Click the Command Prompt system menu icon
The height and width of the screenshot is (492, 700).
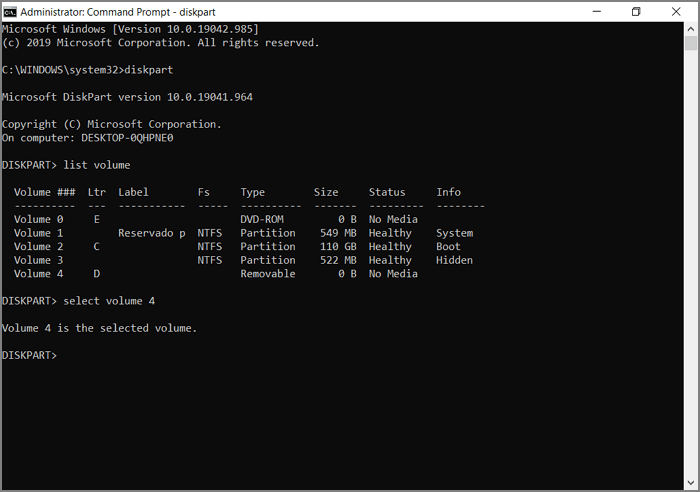pos(10,12)
